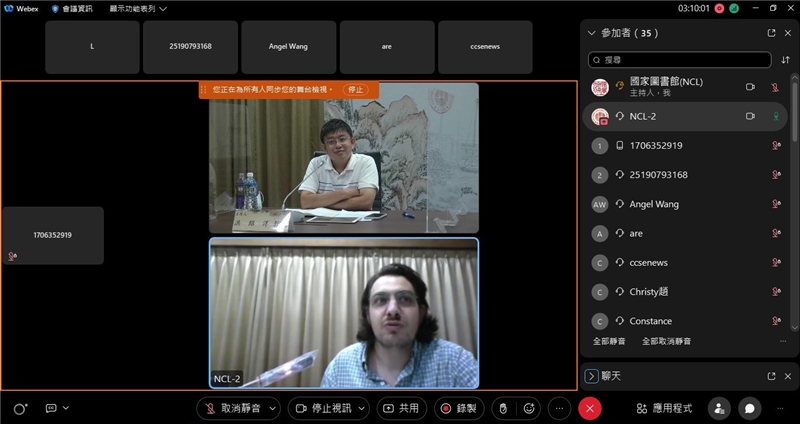Sort the participant list
The width and height of the screenshot is (800, 424).
(x=785, y=60)
